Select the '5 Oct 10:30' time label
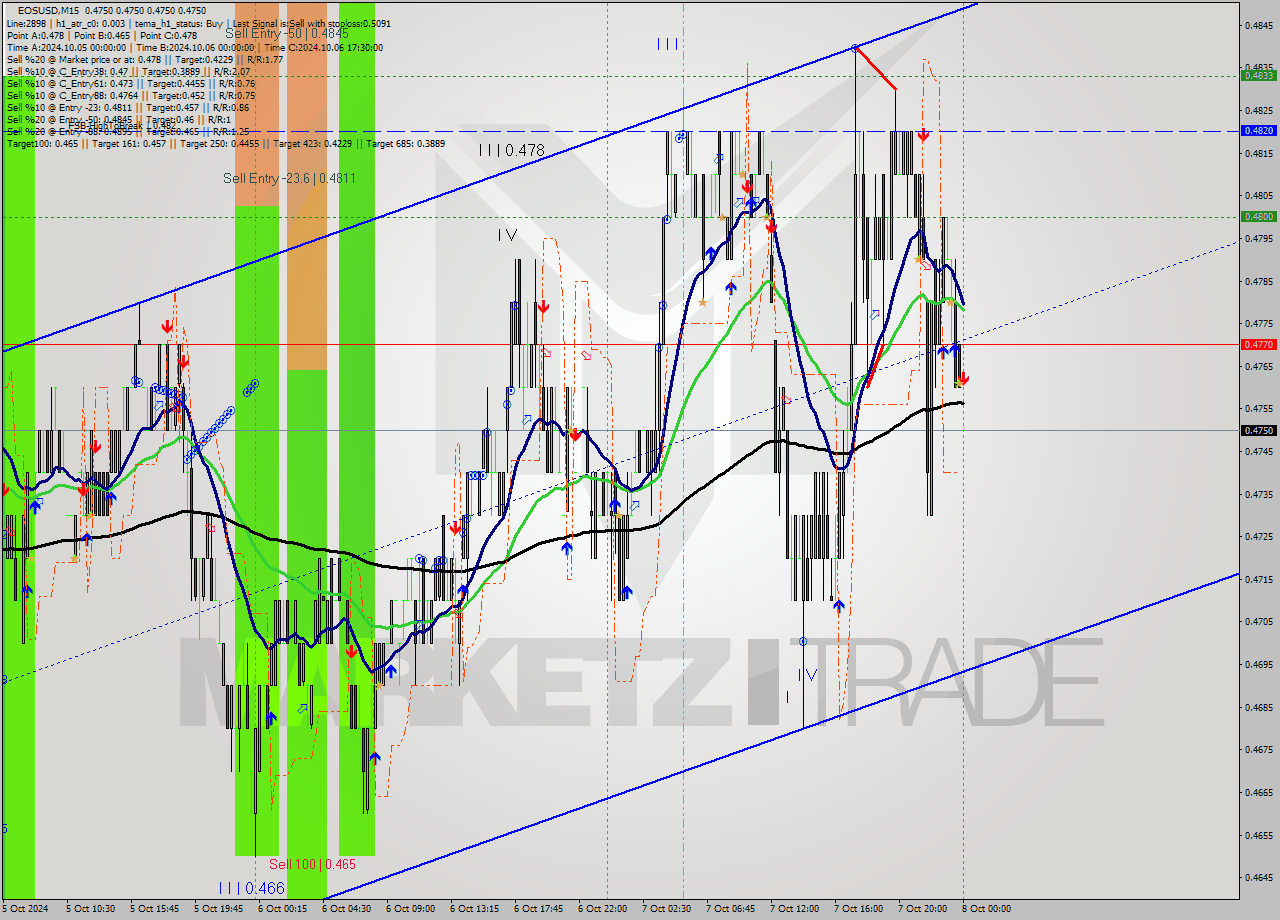 [91, 909]
